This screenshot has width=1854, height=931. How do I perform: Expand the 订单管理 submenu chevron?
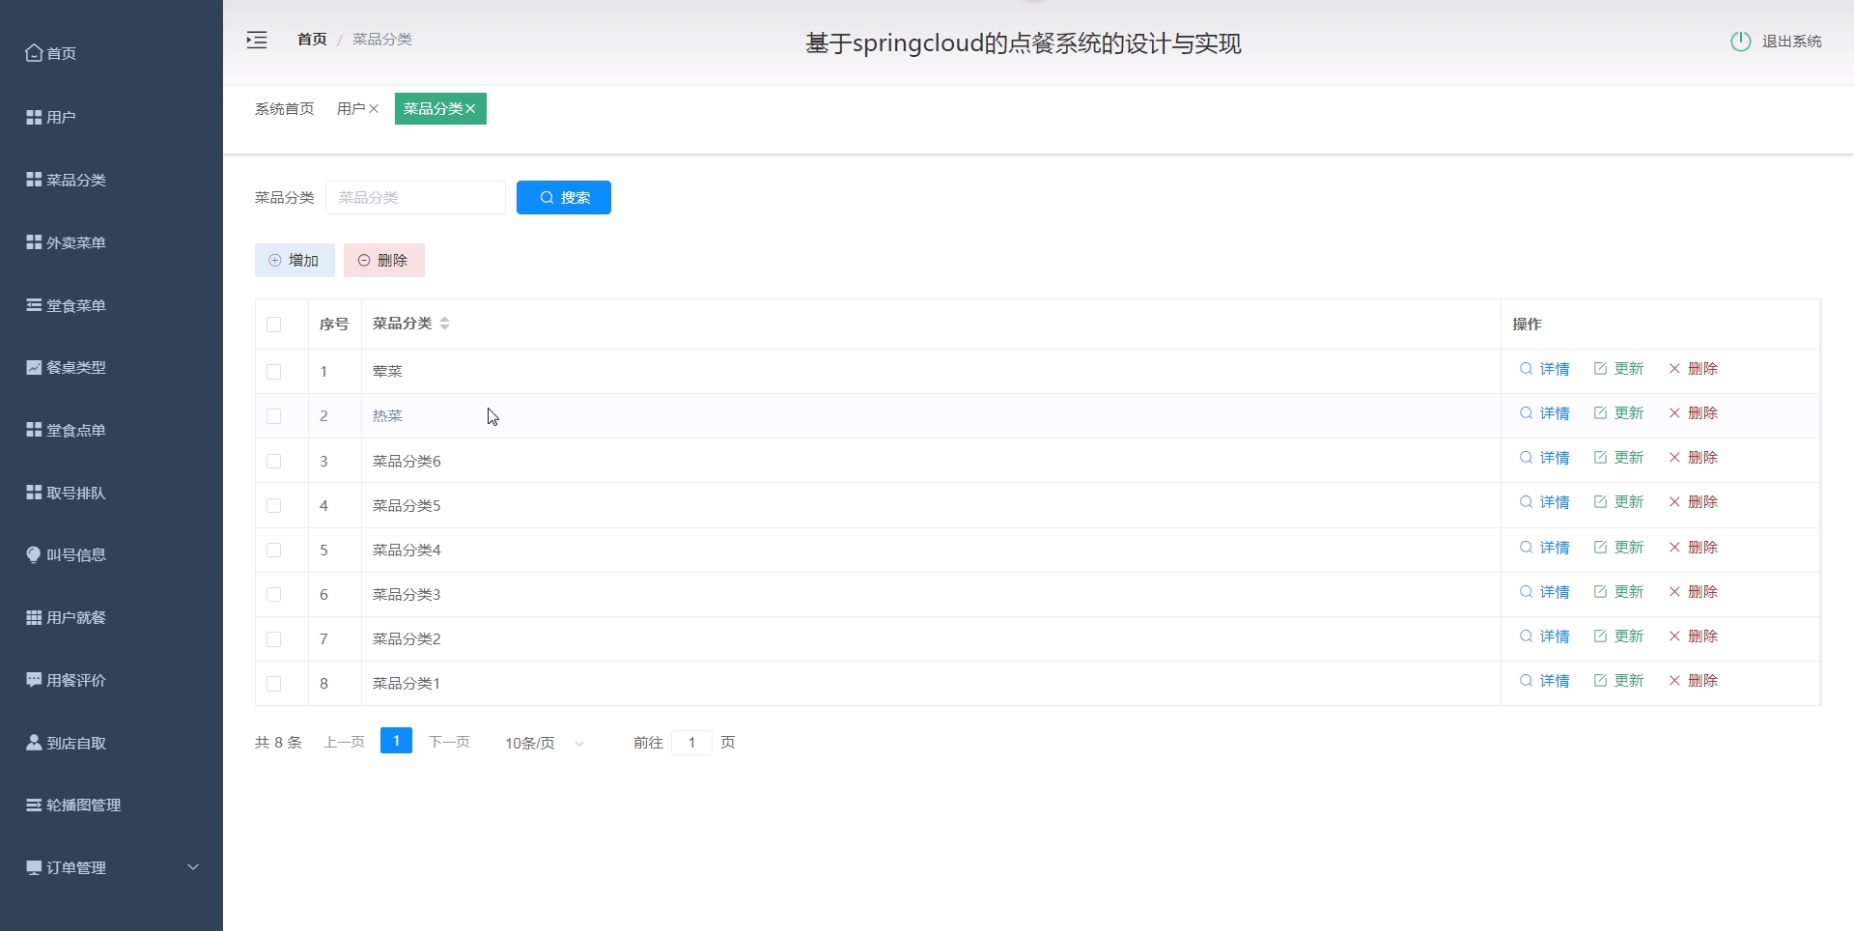tap(193, 867)
